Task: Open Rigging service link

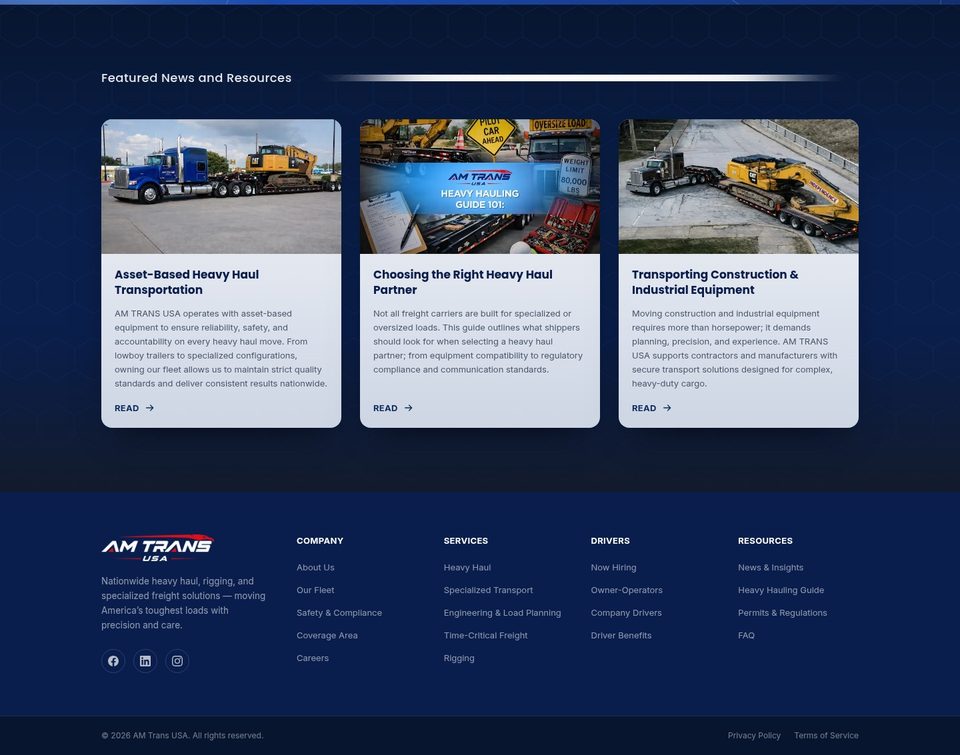Action: (x=459, y=658)
